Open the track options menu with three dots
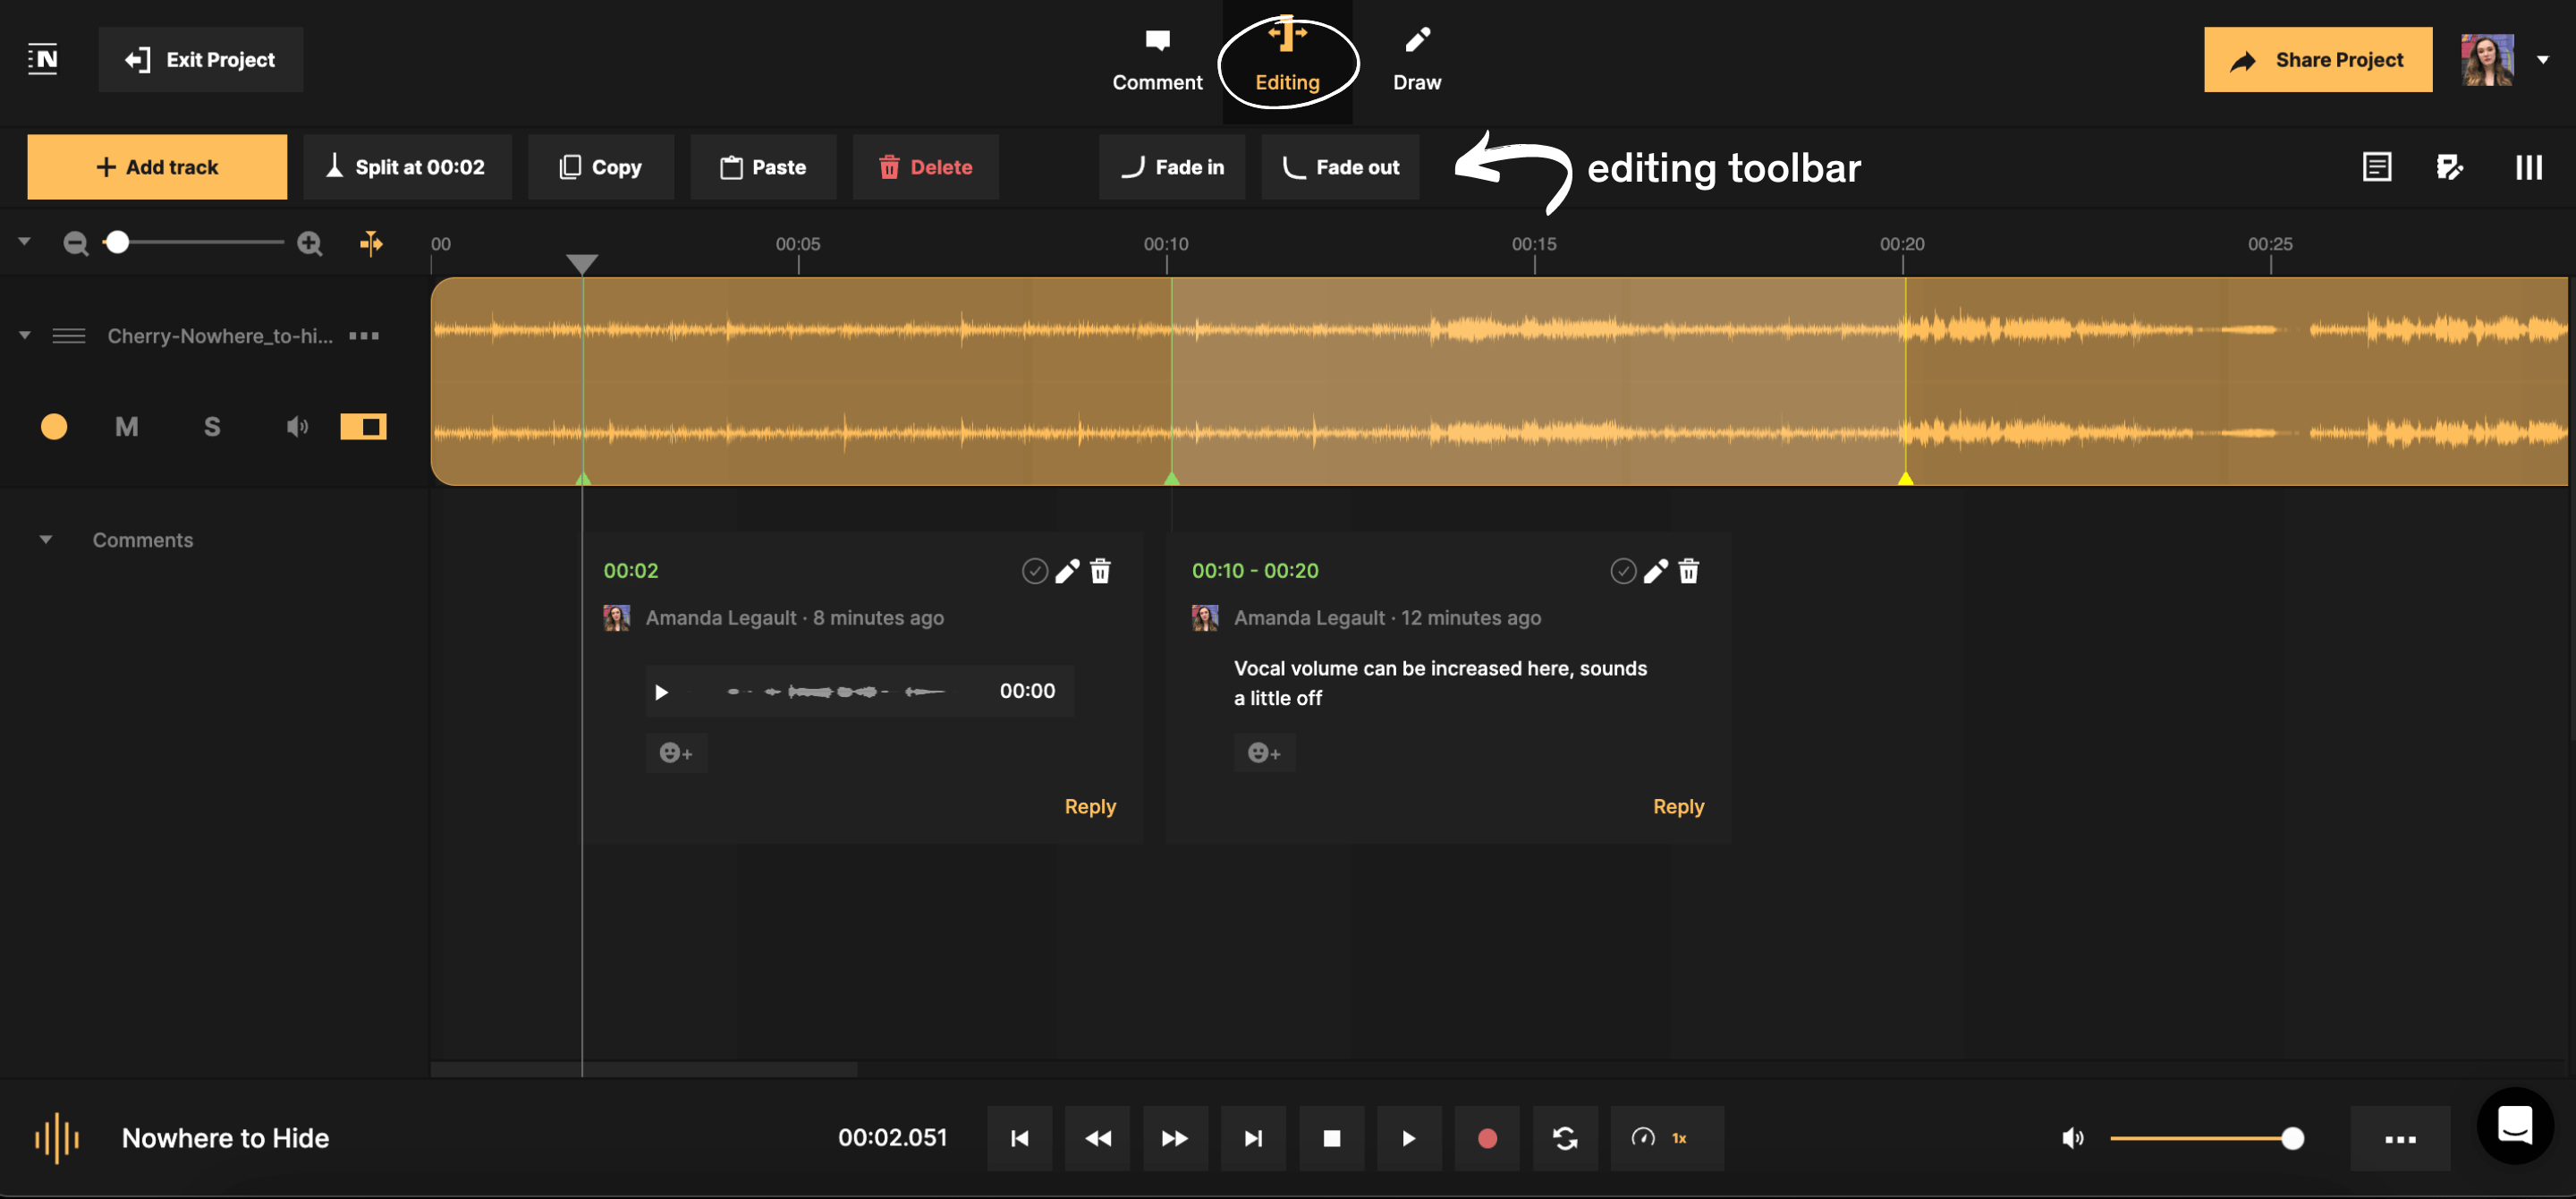 (364, 335)
